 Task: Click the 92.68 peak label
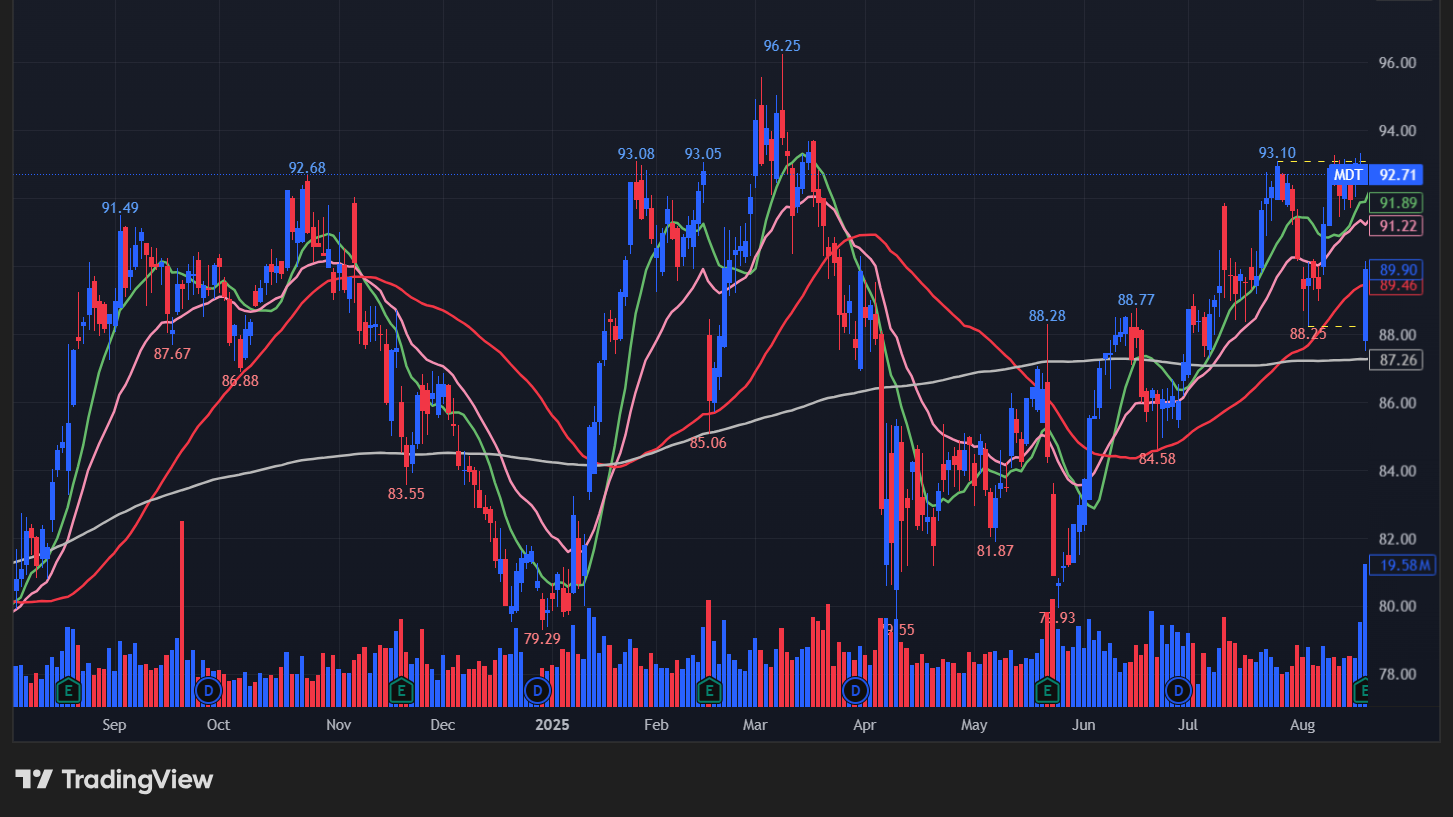pos(307,168)
